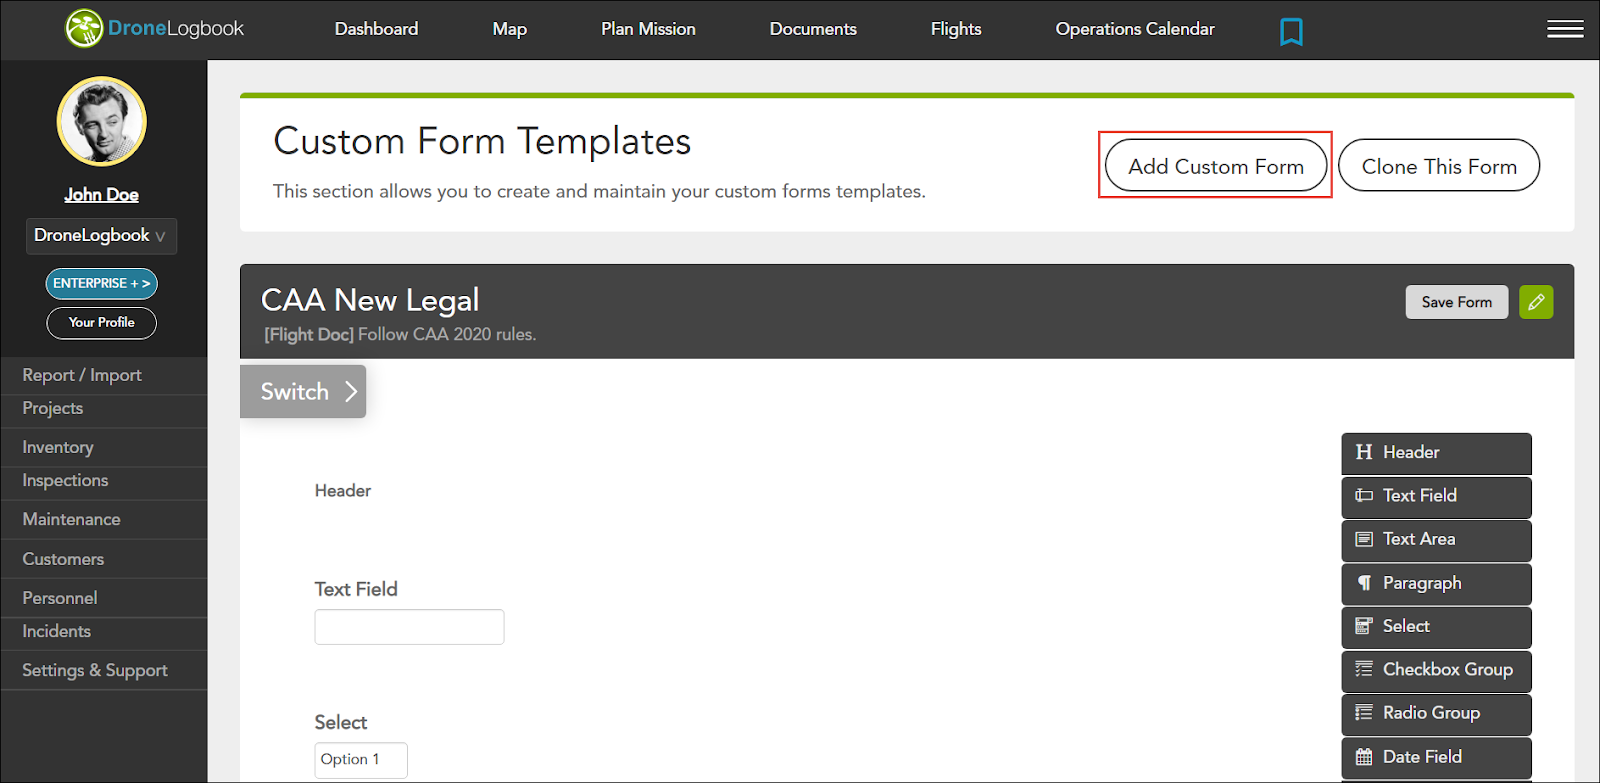
Task: Save the form with Save Form
Action: click(x=1457, y=302)
